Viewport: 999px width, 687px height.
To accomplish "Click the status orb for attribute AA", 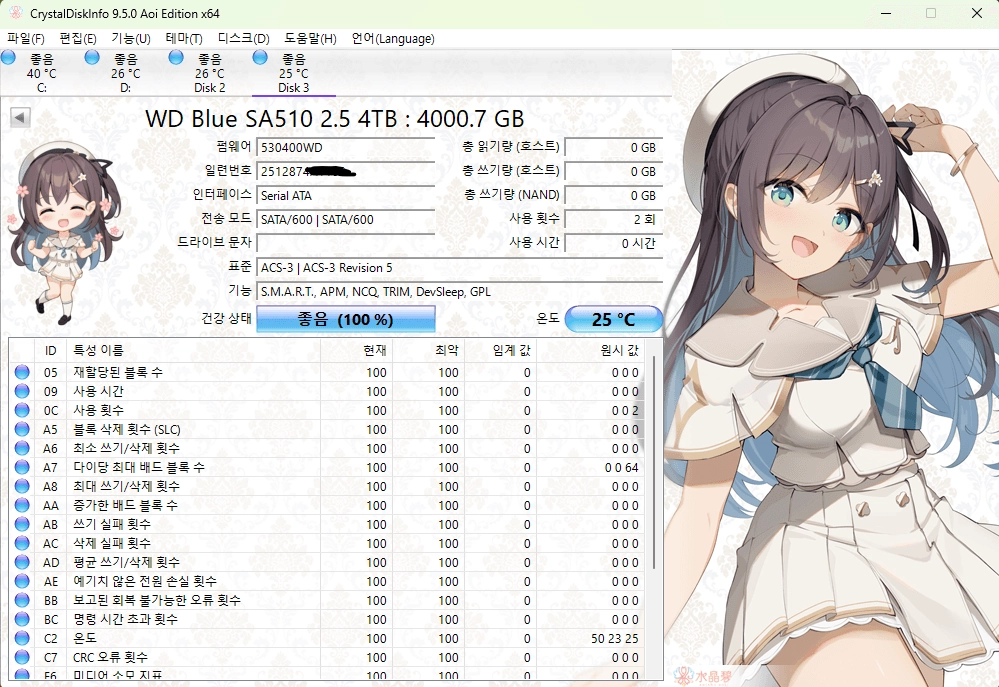I will point(22,505).
